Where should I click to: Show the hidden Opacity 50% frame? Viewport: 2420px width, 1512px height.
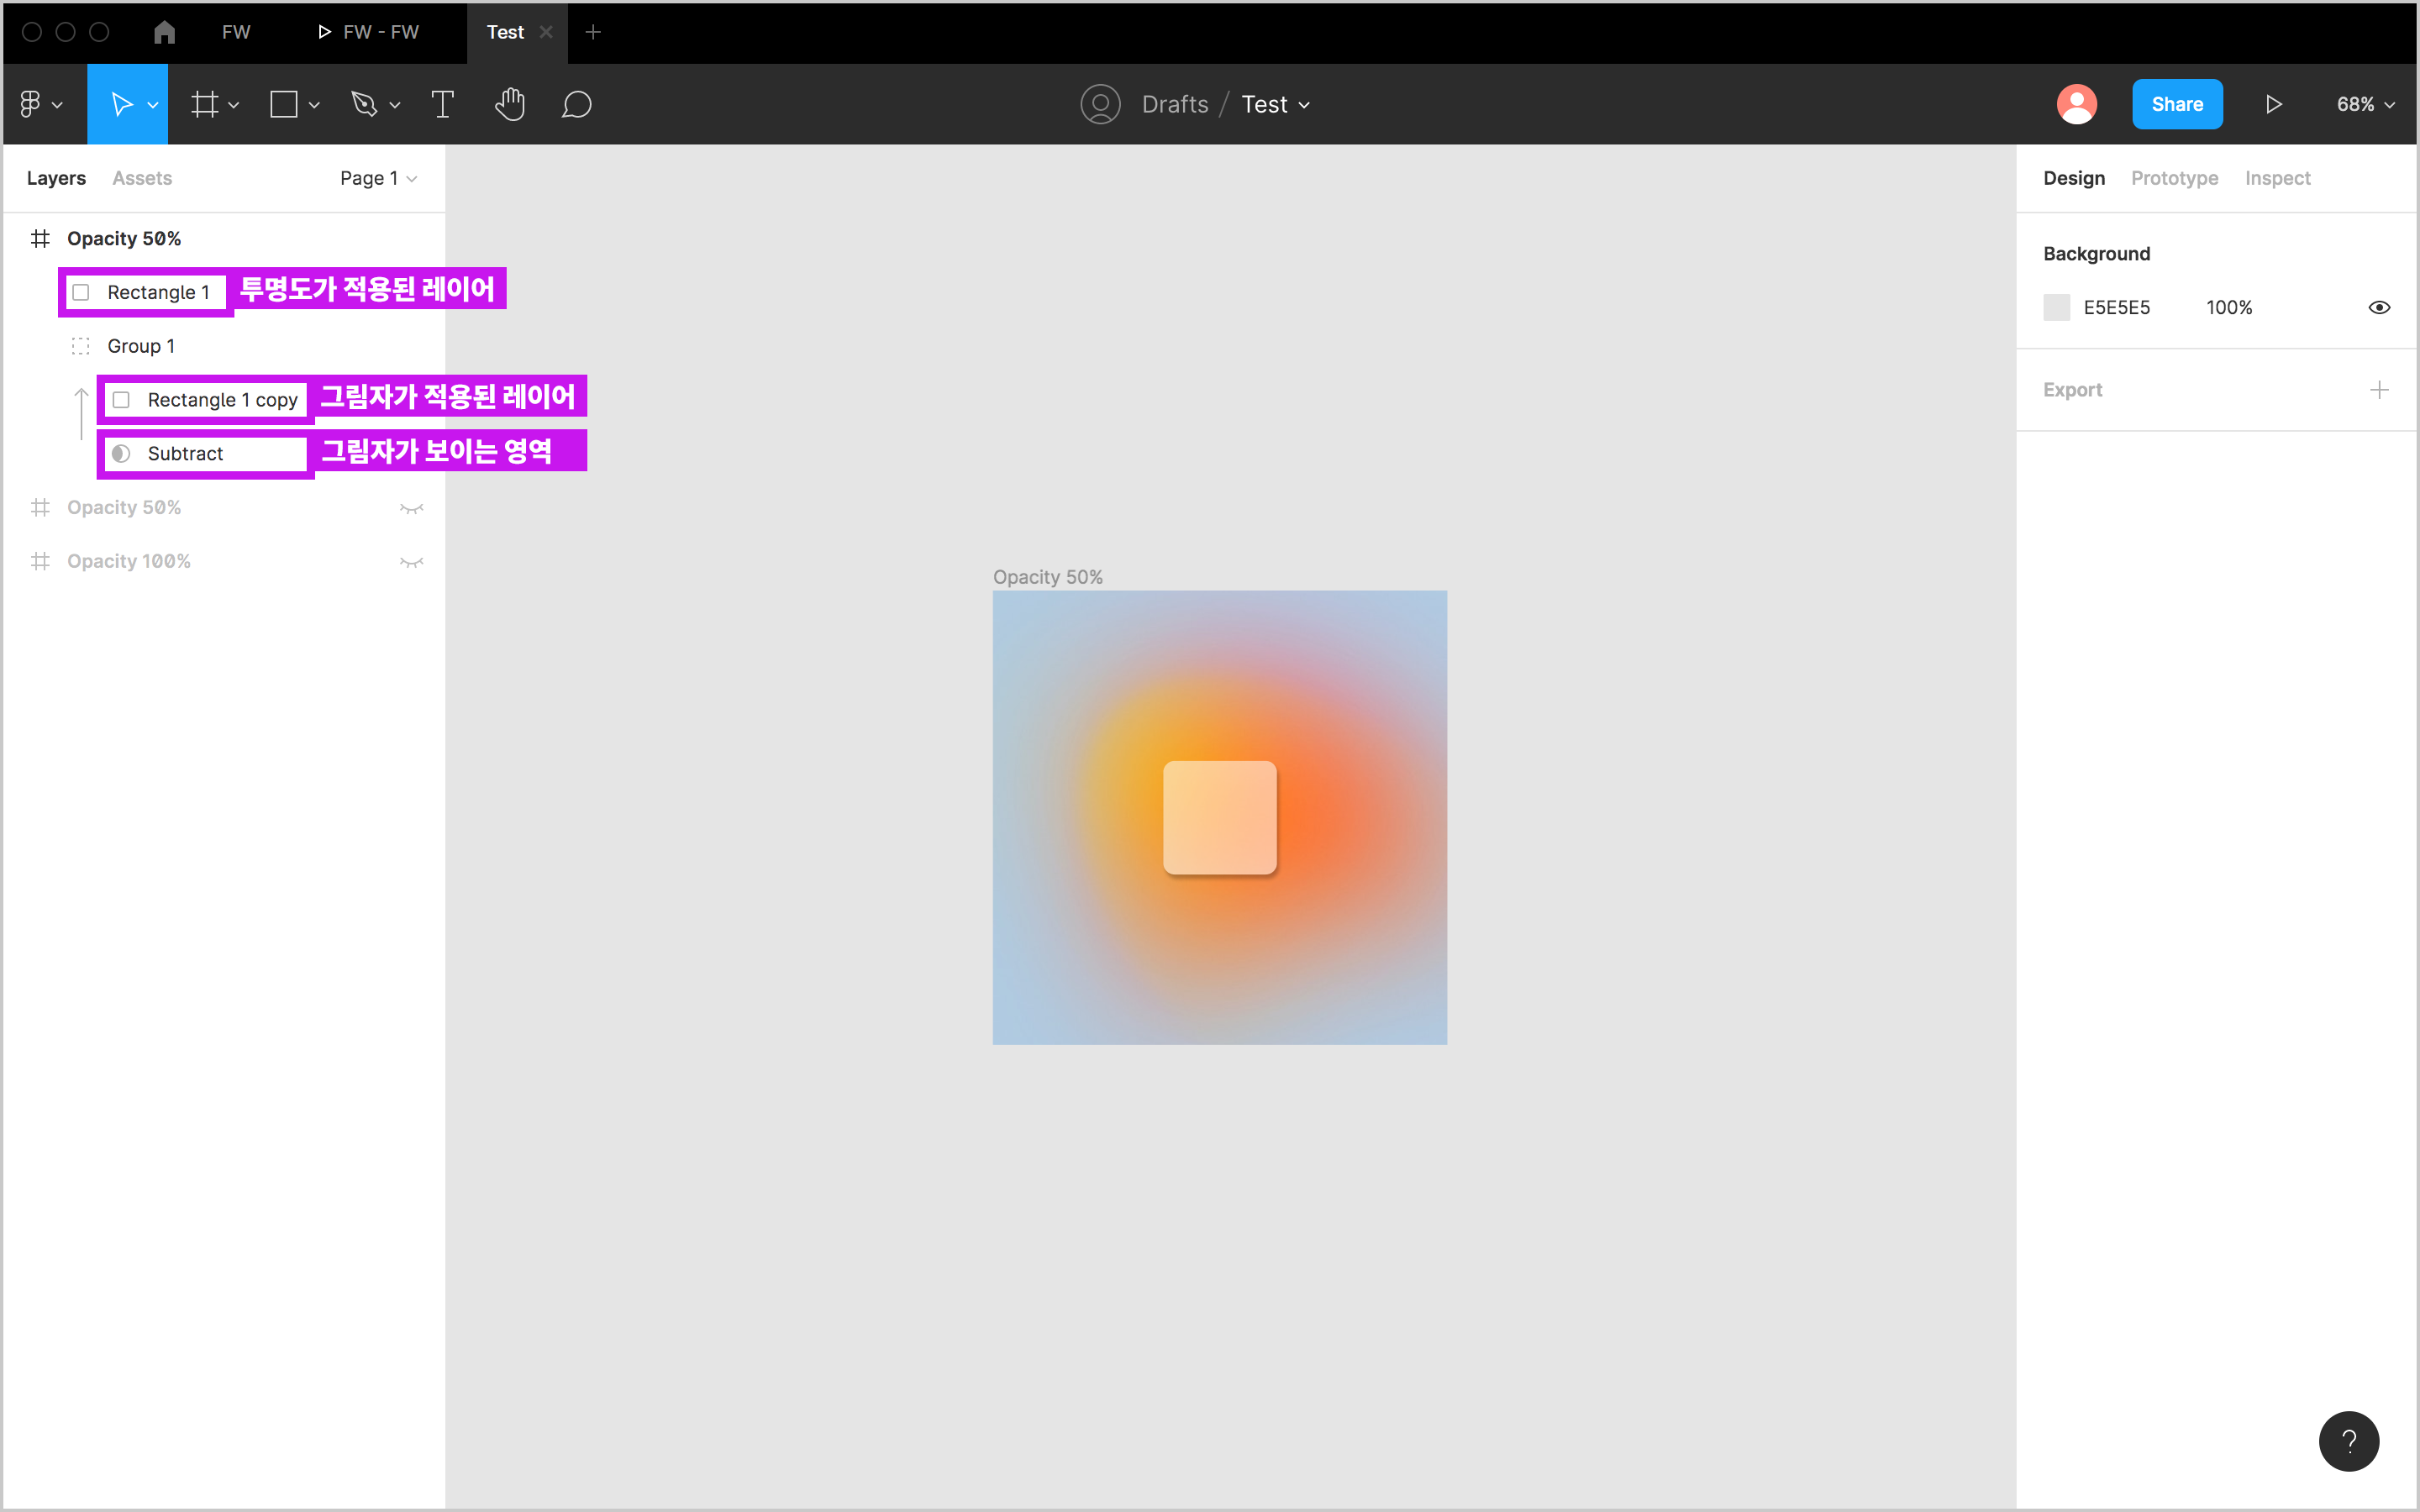point(411,508)
